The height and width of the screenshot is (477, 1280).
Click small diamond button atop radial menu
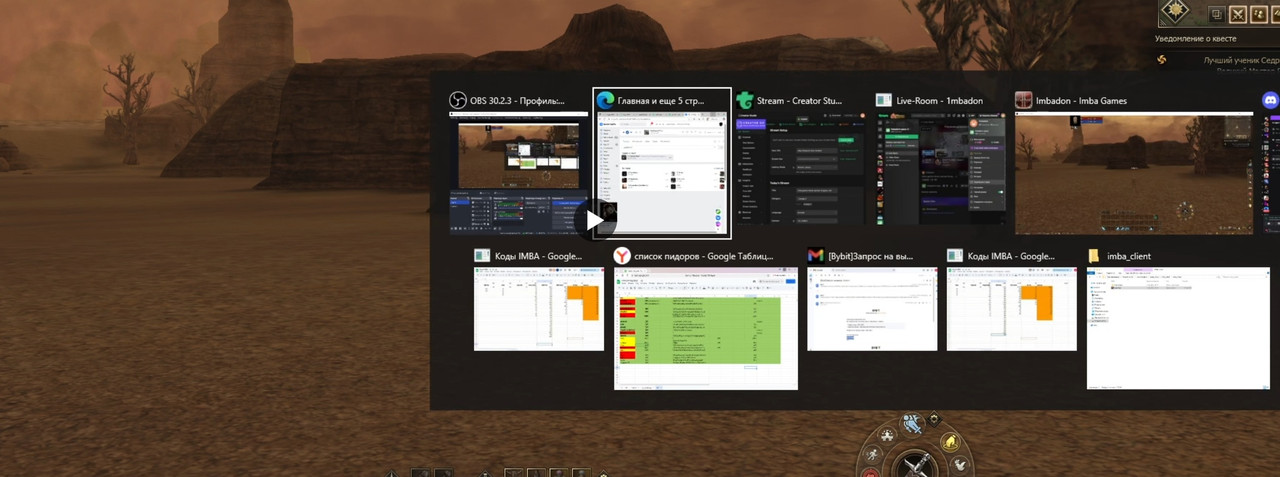[933, 419]
